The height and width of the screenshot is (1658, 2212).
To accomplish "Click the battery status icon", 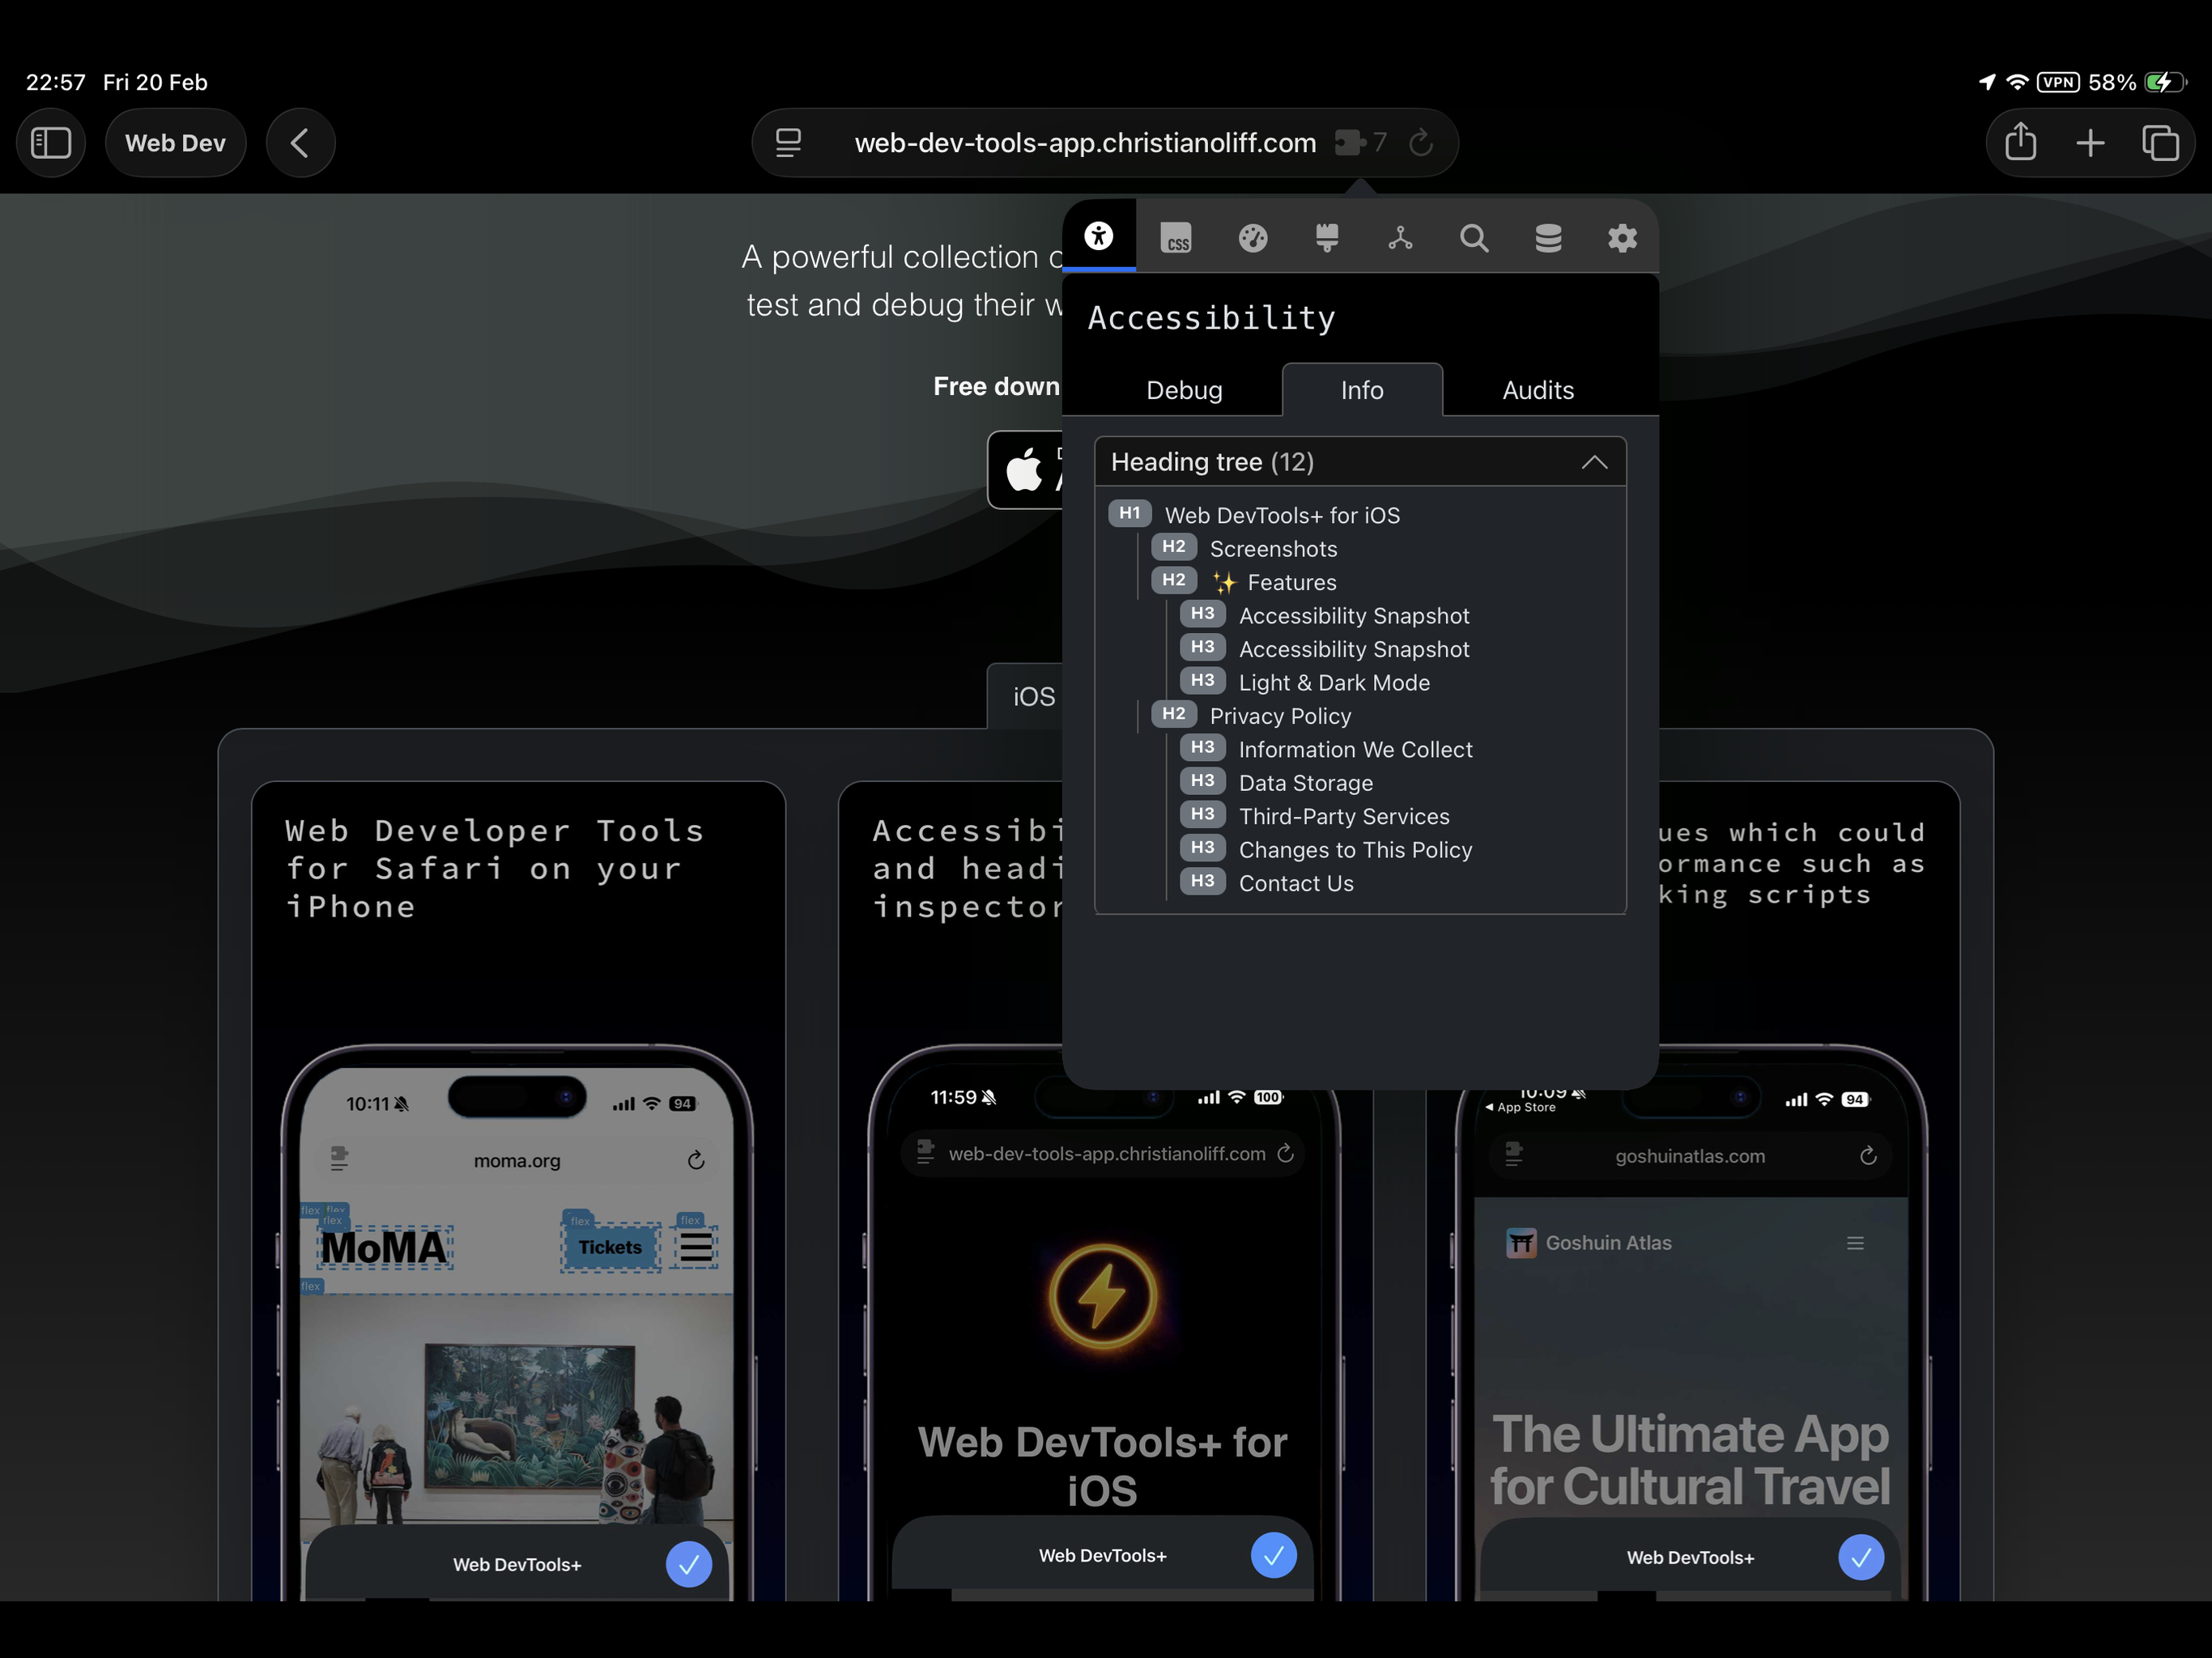I will (2164, 82).
